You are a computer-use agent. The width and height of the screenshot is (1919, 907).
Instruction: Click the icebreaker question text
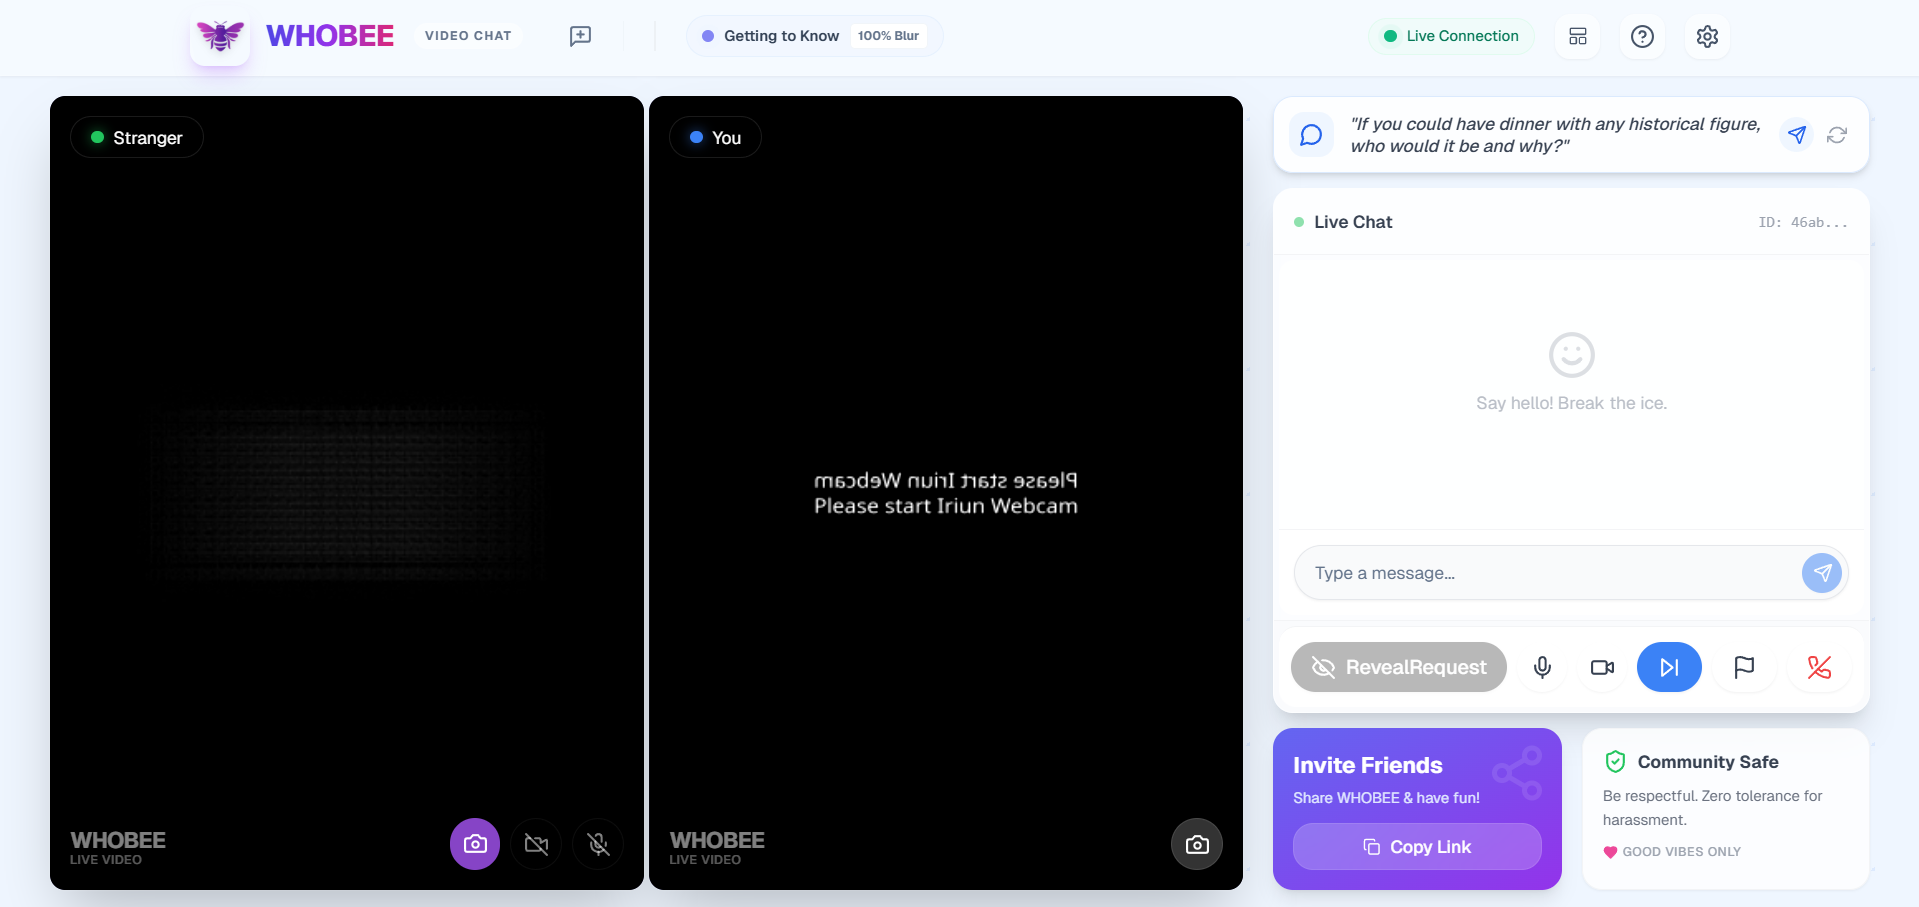[x=1555, y=135]
